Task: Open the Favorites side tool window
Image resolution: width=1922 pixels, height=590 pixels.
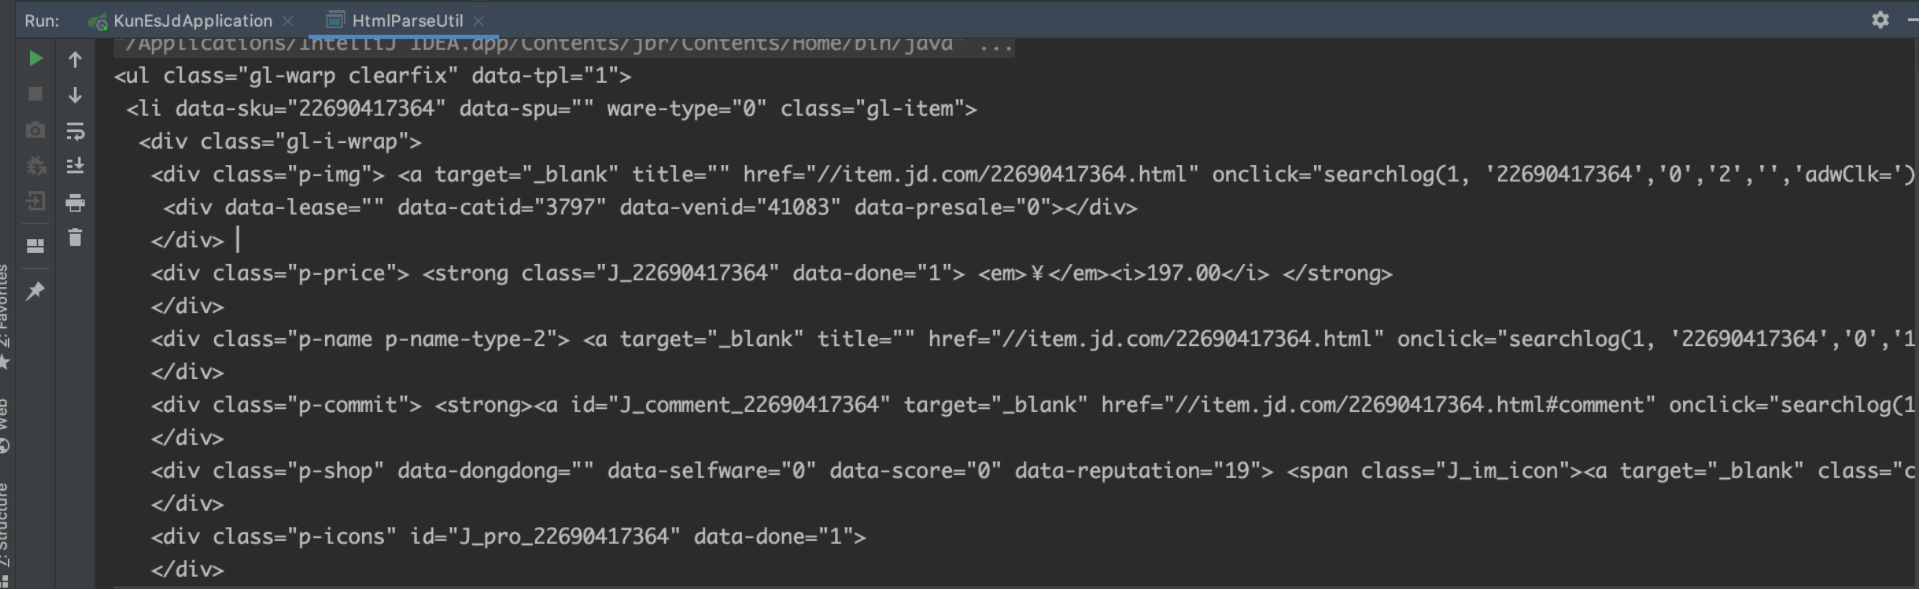Action: pyautogui.click(x=5, y=315)
